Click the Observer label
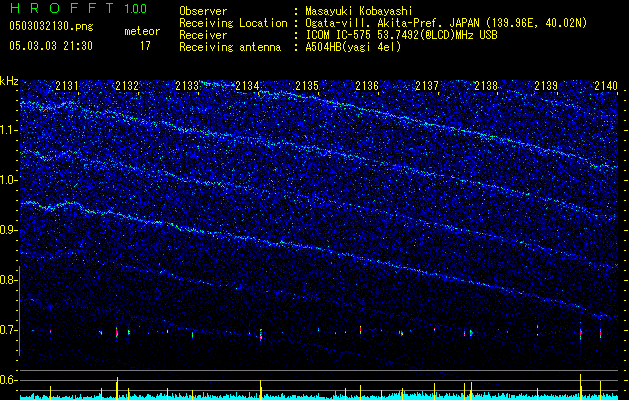 203,11
